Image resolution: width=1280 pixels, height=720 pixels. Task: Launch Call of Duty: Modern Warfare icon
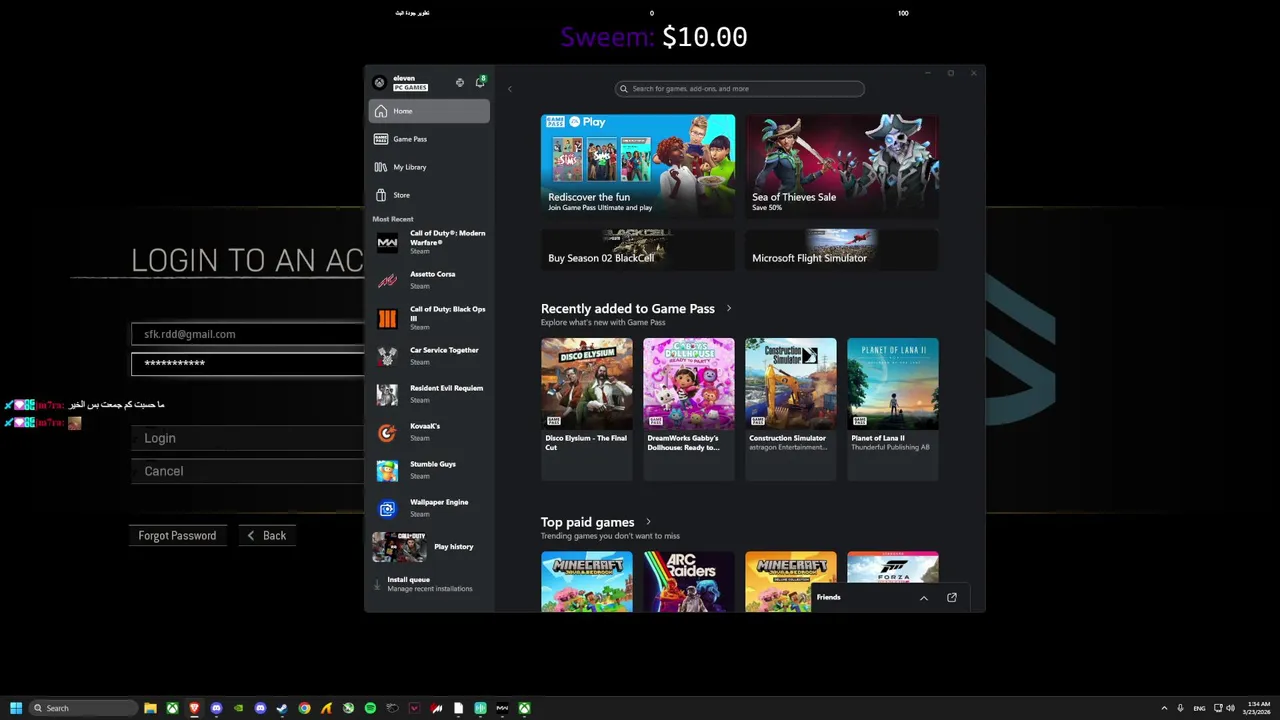point(387,242)
